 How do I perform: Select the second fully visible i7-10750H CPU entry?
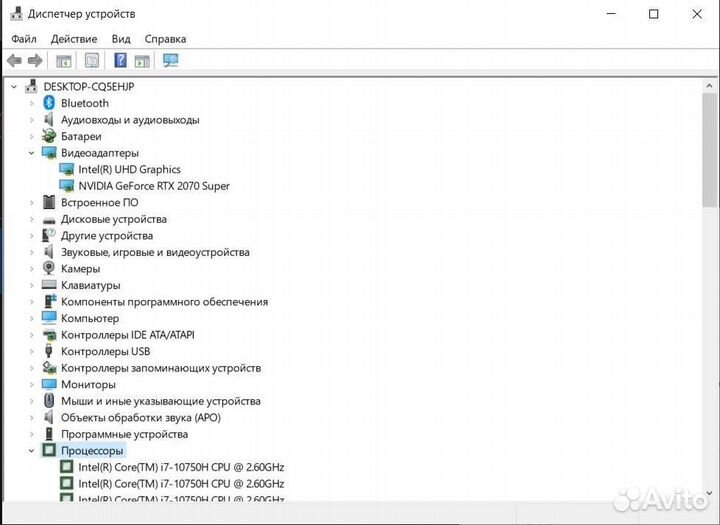tap(181, 484)
